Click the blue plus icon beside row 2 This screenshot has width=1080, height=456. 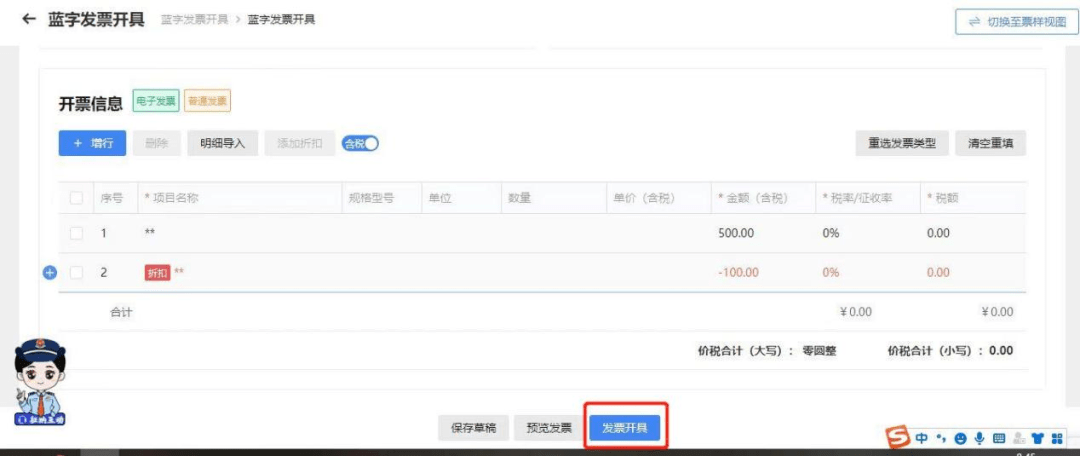pos(50,272)
